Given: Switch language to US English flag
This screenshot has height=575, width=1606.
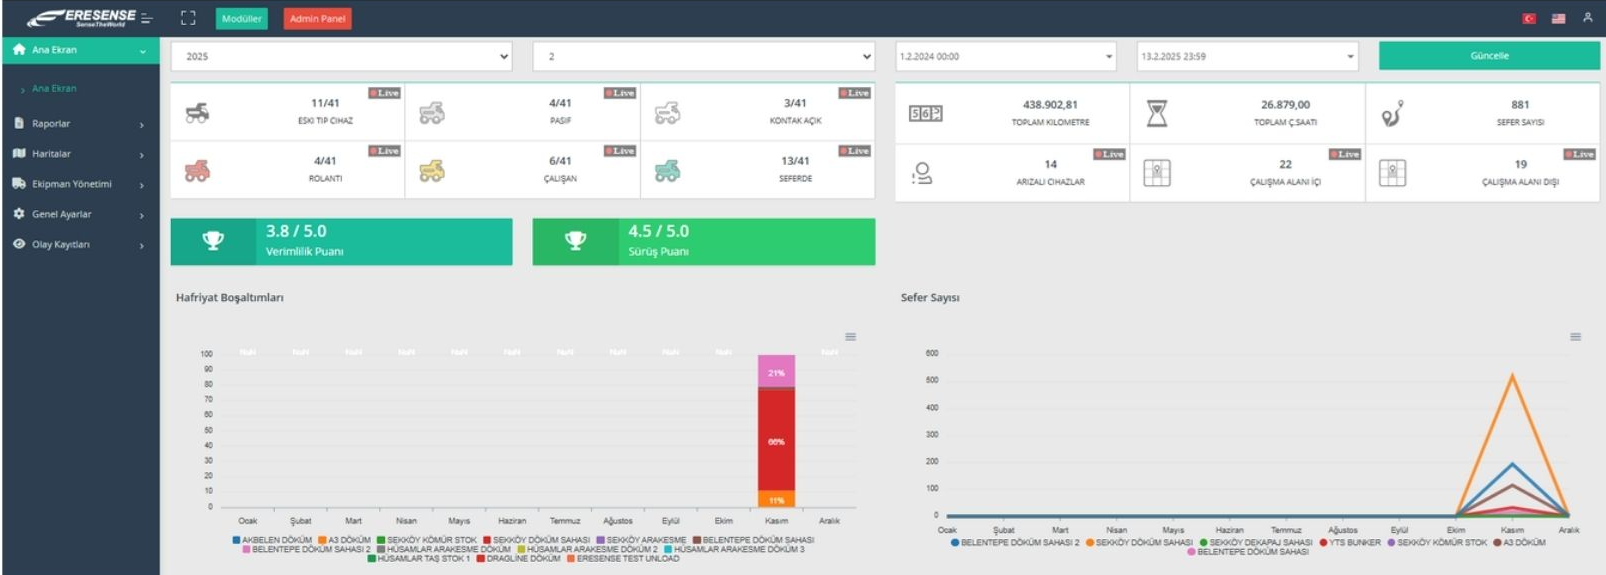Looking at the screenshot, I should click(1558, 18).
